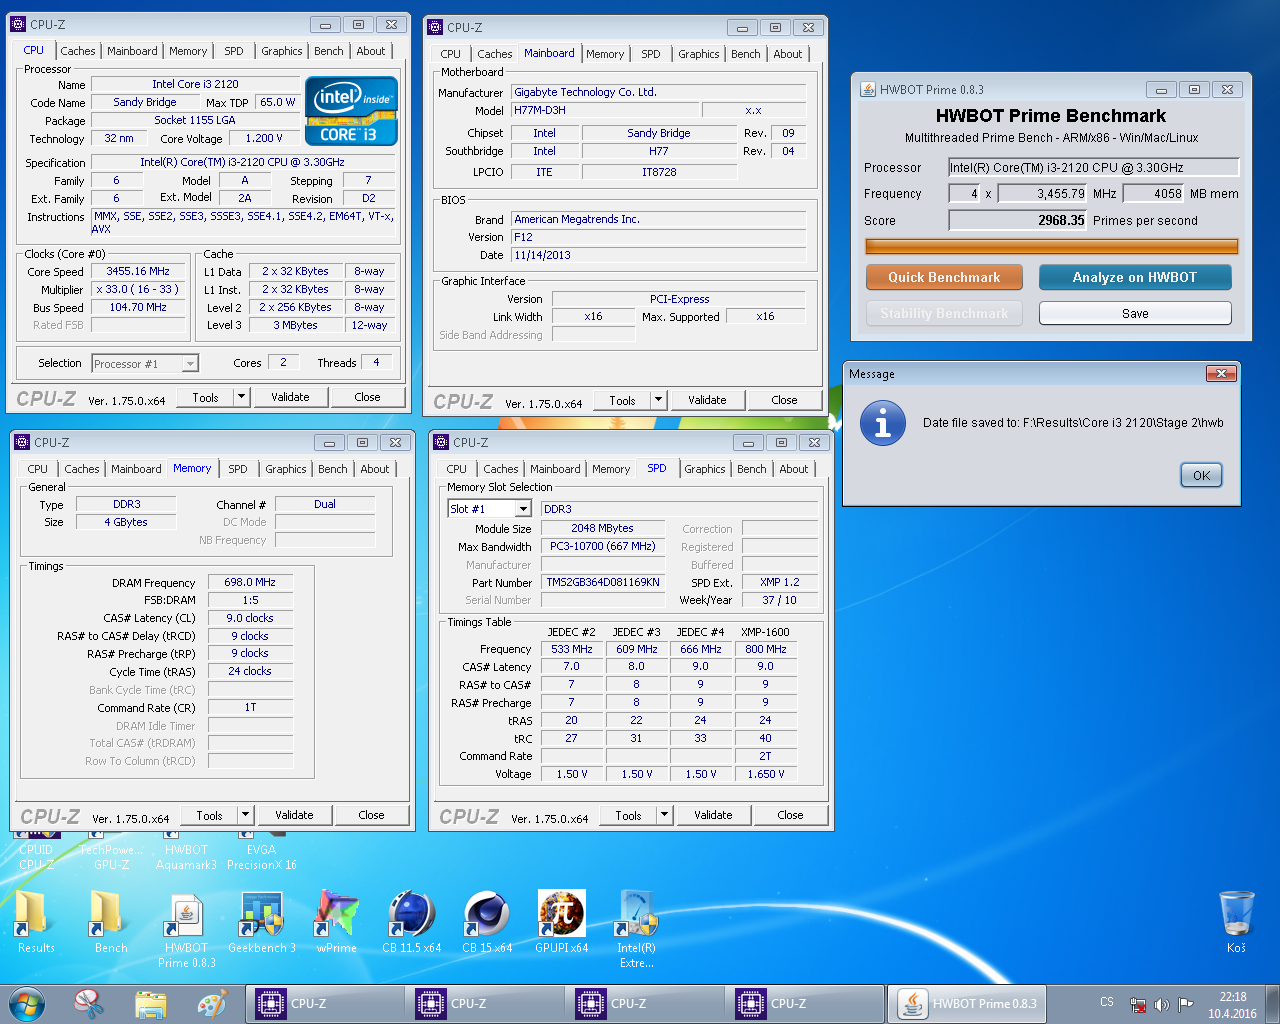Image resolution: width=1280 pixels, height=1024 pixels.
Task: Open the Snipping Tool taskbar icon
Action: click(89, 1003)
